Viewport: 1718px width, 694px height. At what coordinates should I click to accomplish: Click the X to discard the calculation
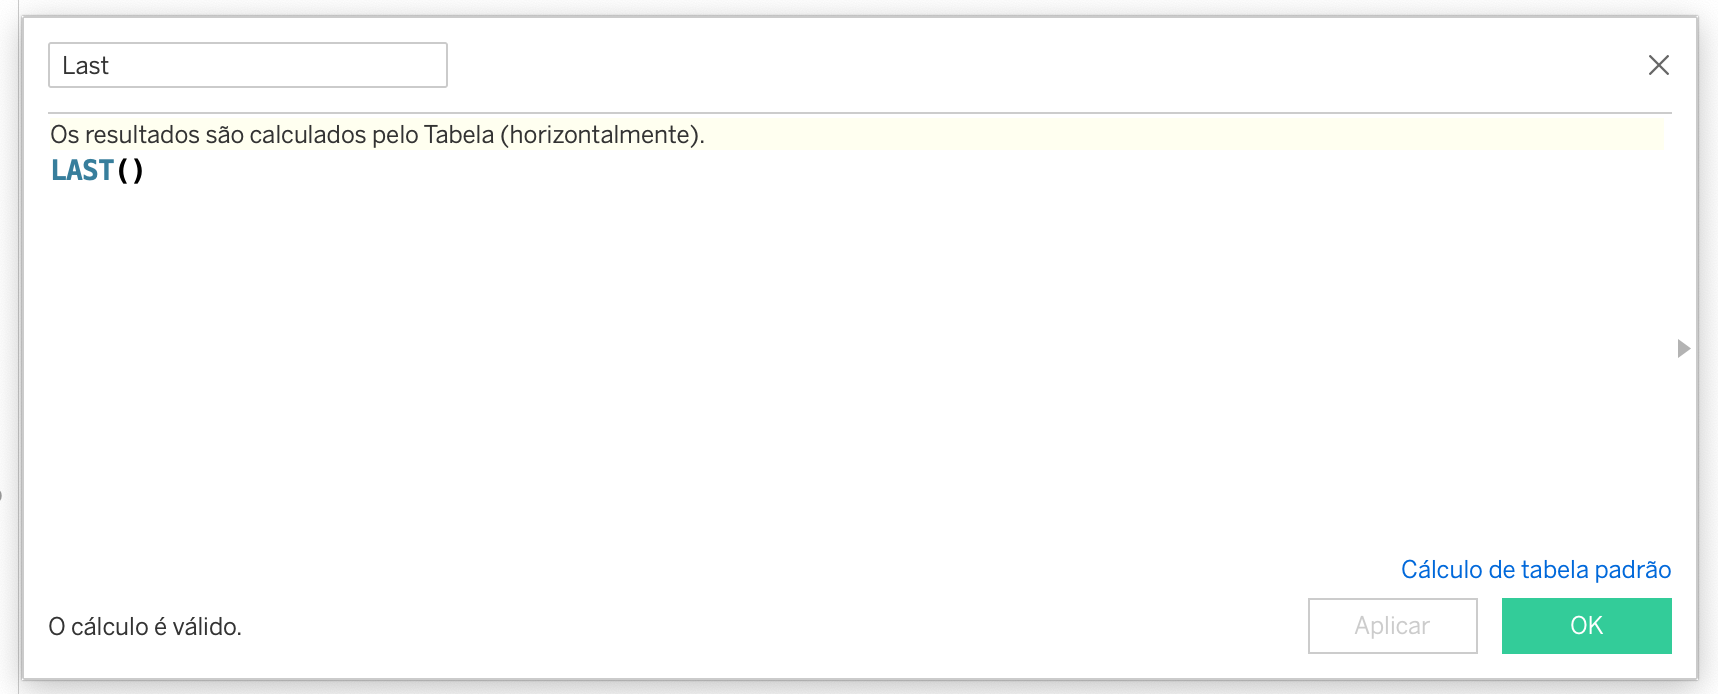pyautogui.click(x=1659, y=64)
